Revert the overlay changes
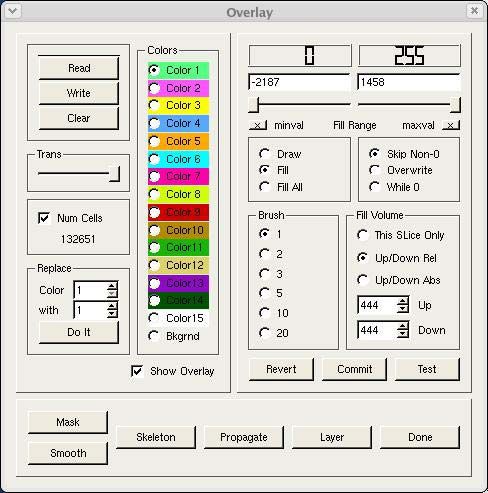Viewport: 488px width, 493px height. coord(281,369)
